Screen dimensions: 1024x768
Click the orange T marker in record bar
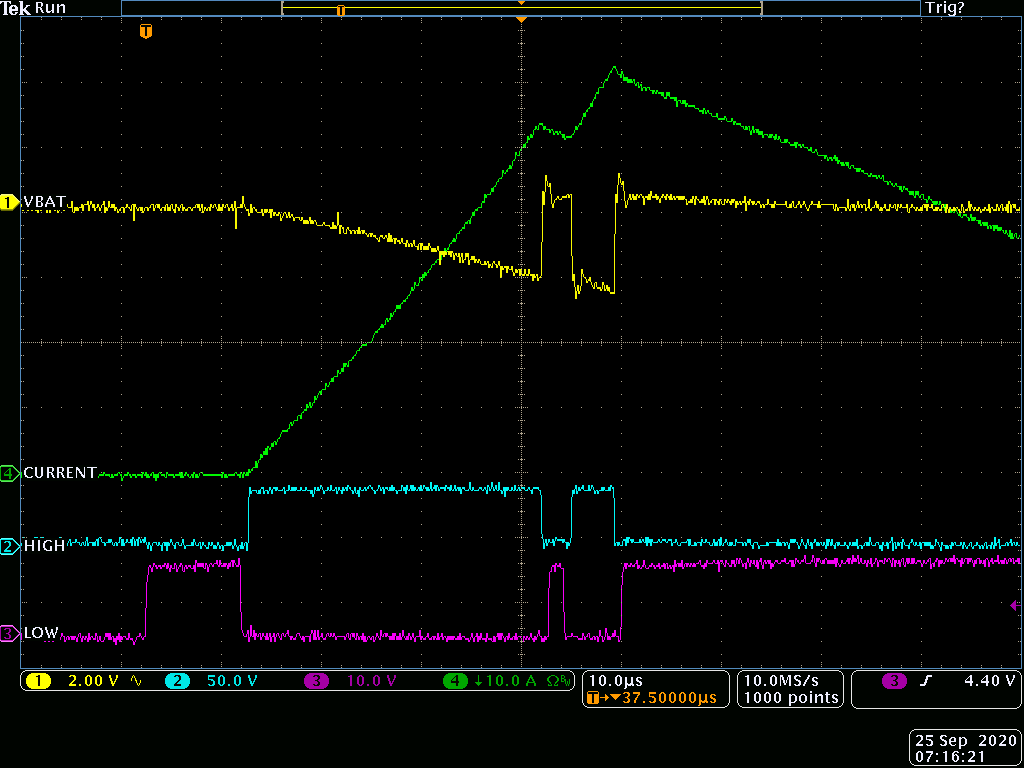tap(340, 10)
